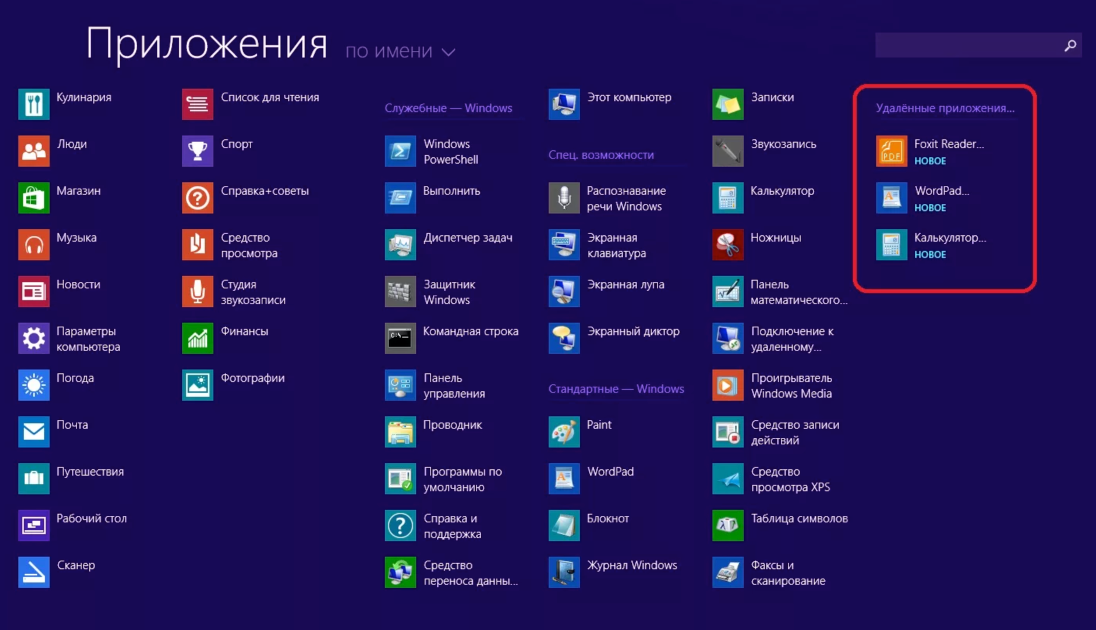
Task: Open Экранная клавиатура icon
Action: [564, 245]
